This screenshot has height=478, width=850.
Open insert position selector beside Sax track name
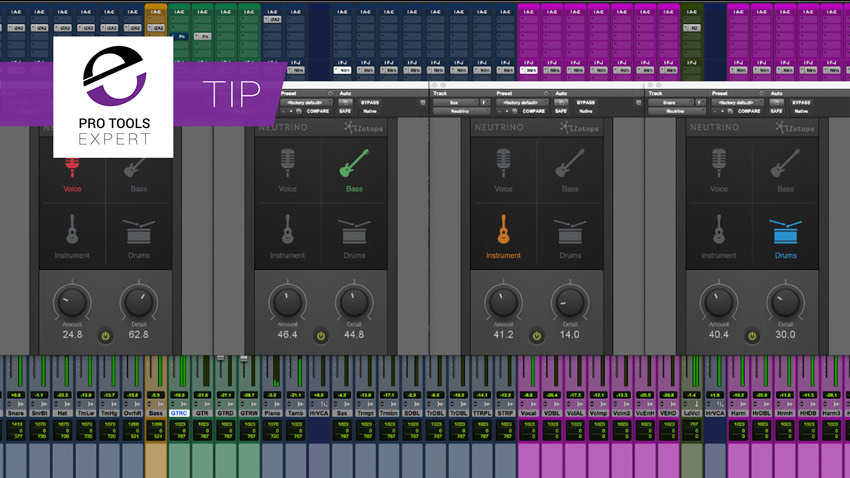(485, 102)
